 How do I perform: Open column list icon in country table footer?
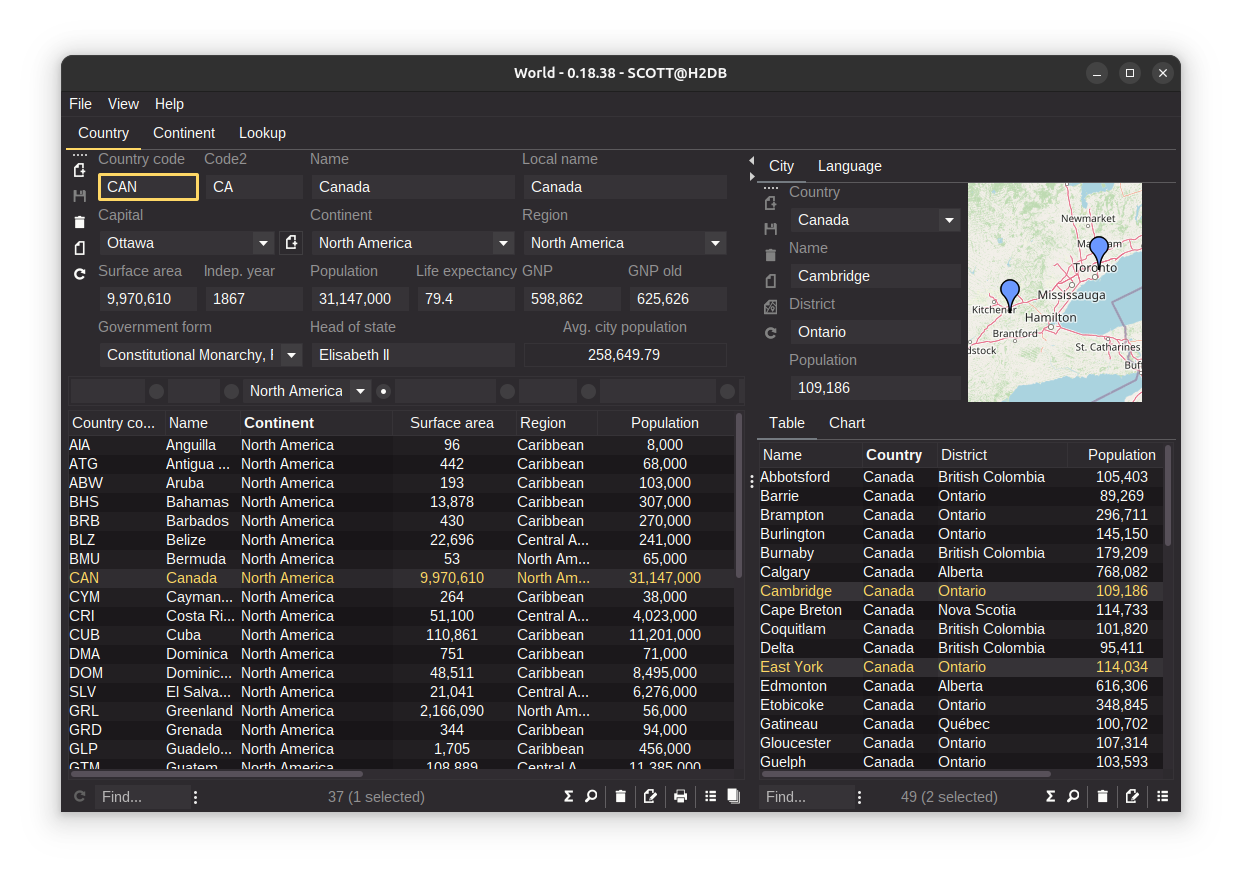point(711,797)
